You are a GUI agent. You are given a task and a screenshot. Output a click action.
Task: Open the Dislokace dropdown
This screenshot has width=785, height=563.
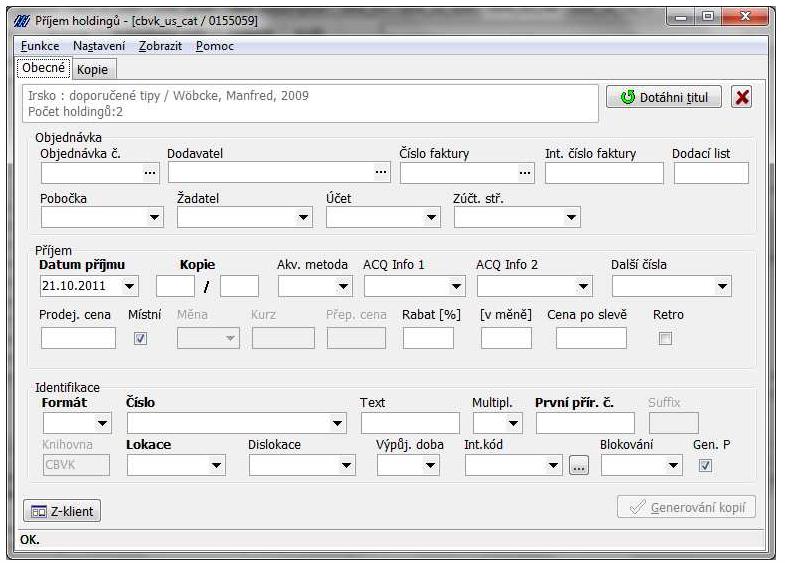(x=346, y=466)
